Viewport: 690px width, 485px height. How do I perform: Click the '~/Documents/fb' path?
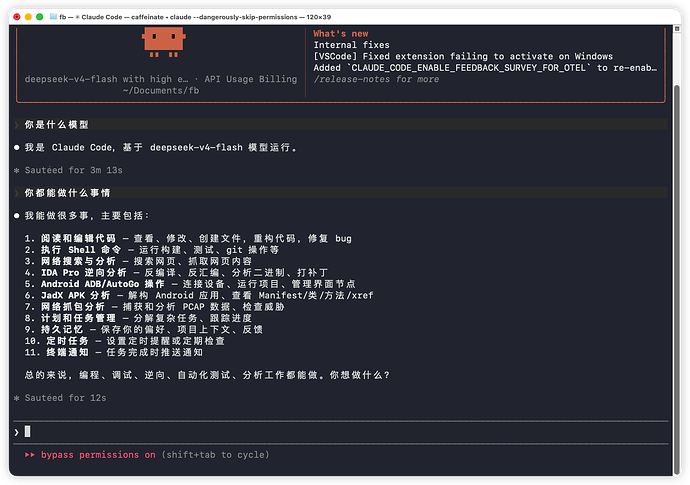(161, 91)
